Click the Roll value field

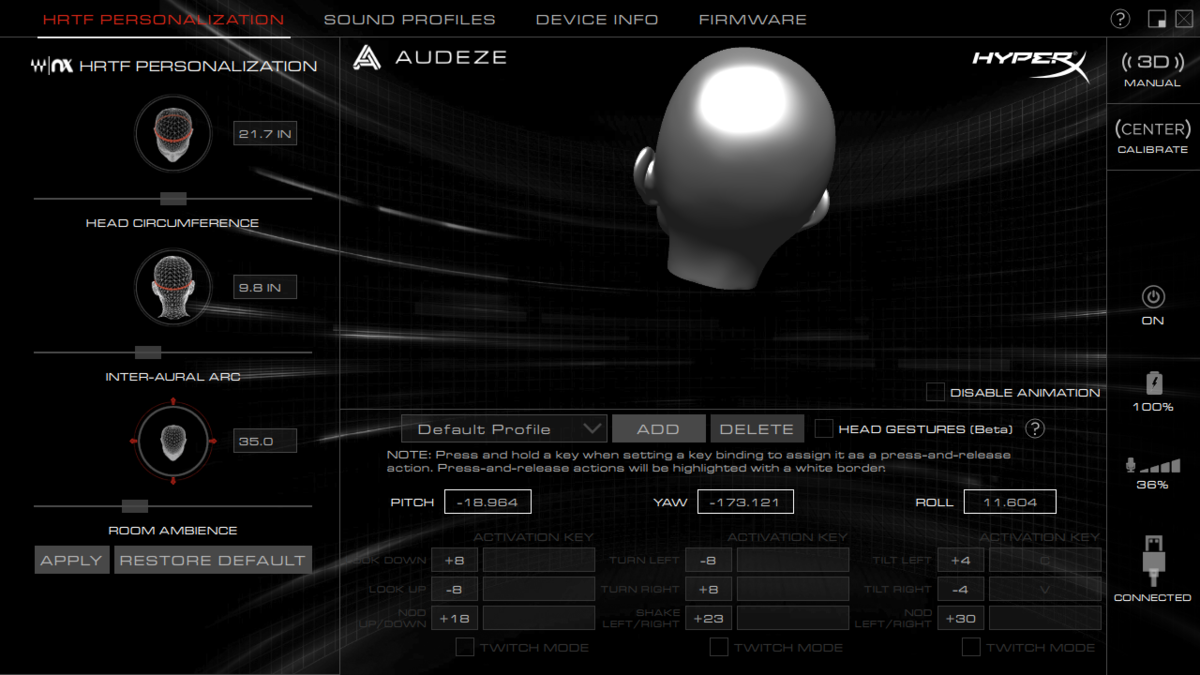pyautogui.click(x=1010, y=502)
